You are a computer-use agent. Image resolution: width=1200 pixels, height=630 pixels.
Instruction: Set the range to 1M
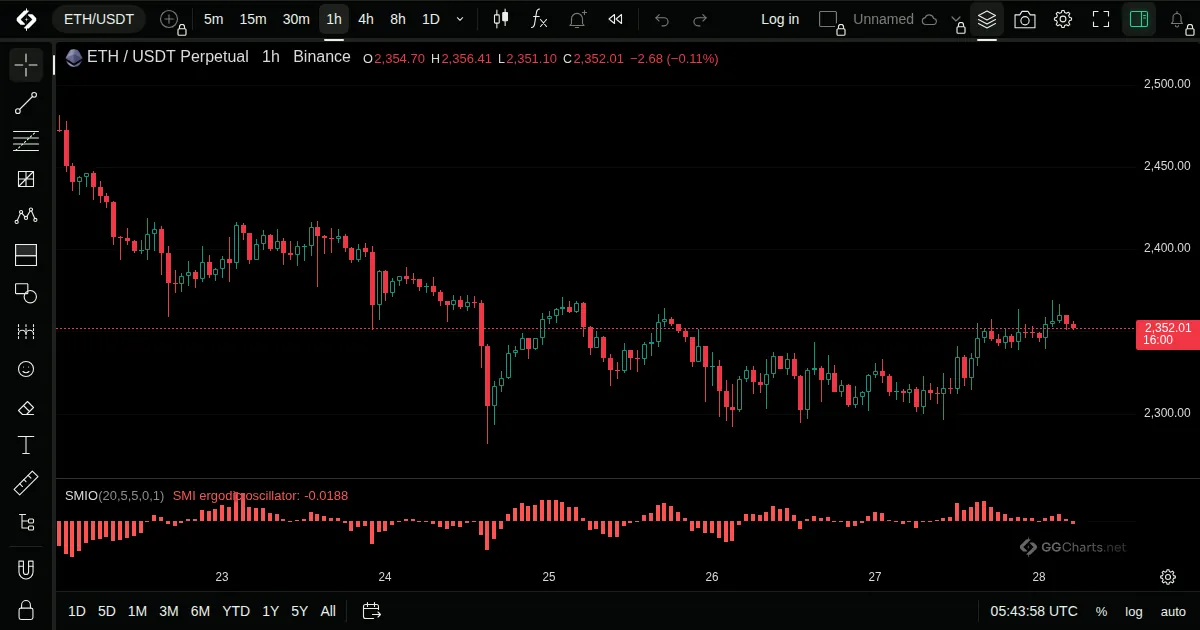(137, 611)
